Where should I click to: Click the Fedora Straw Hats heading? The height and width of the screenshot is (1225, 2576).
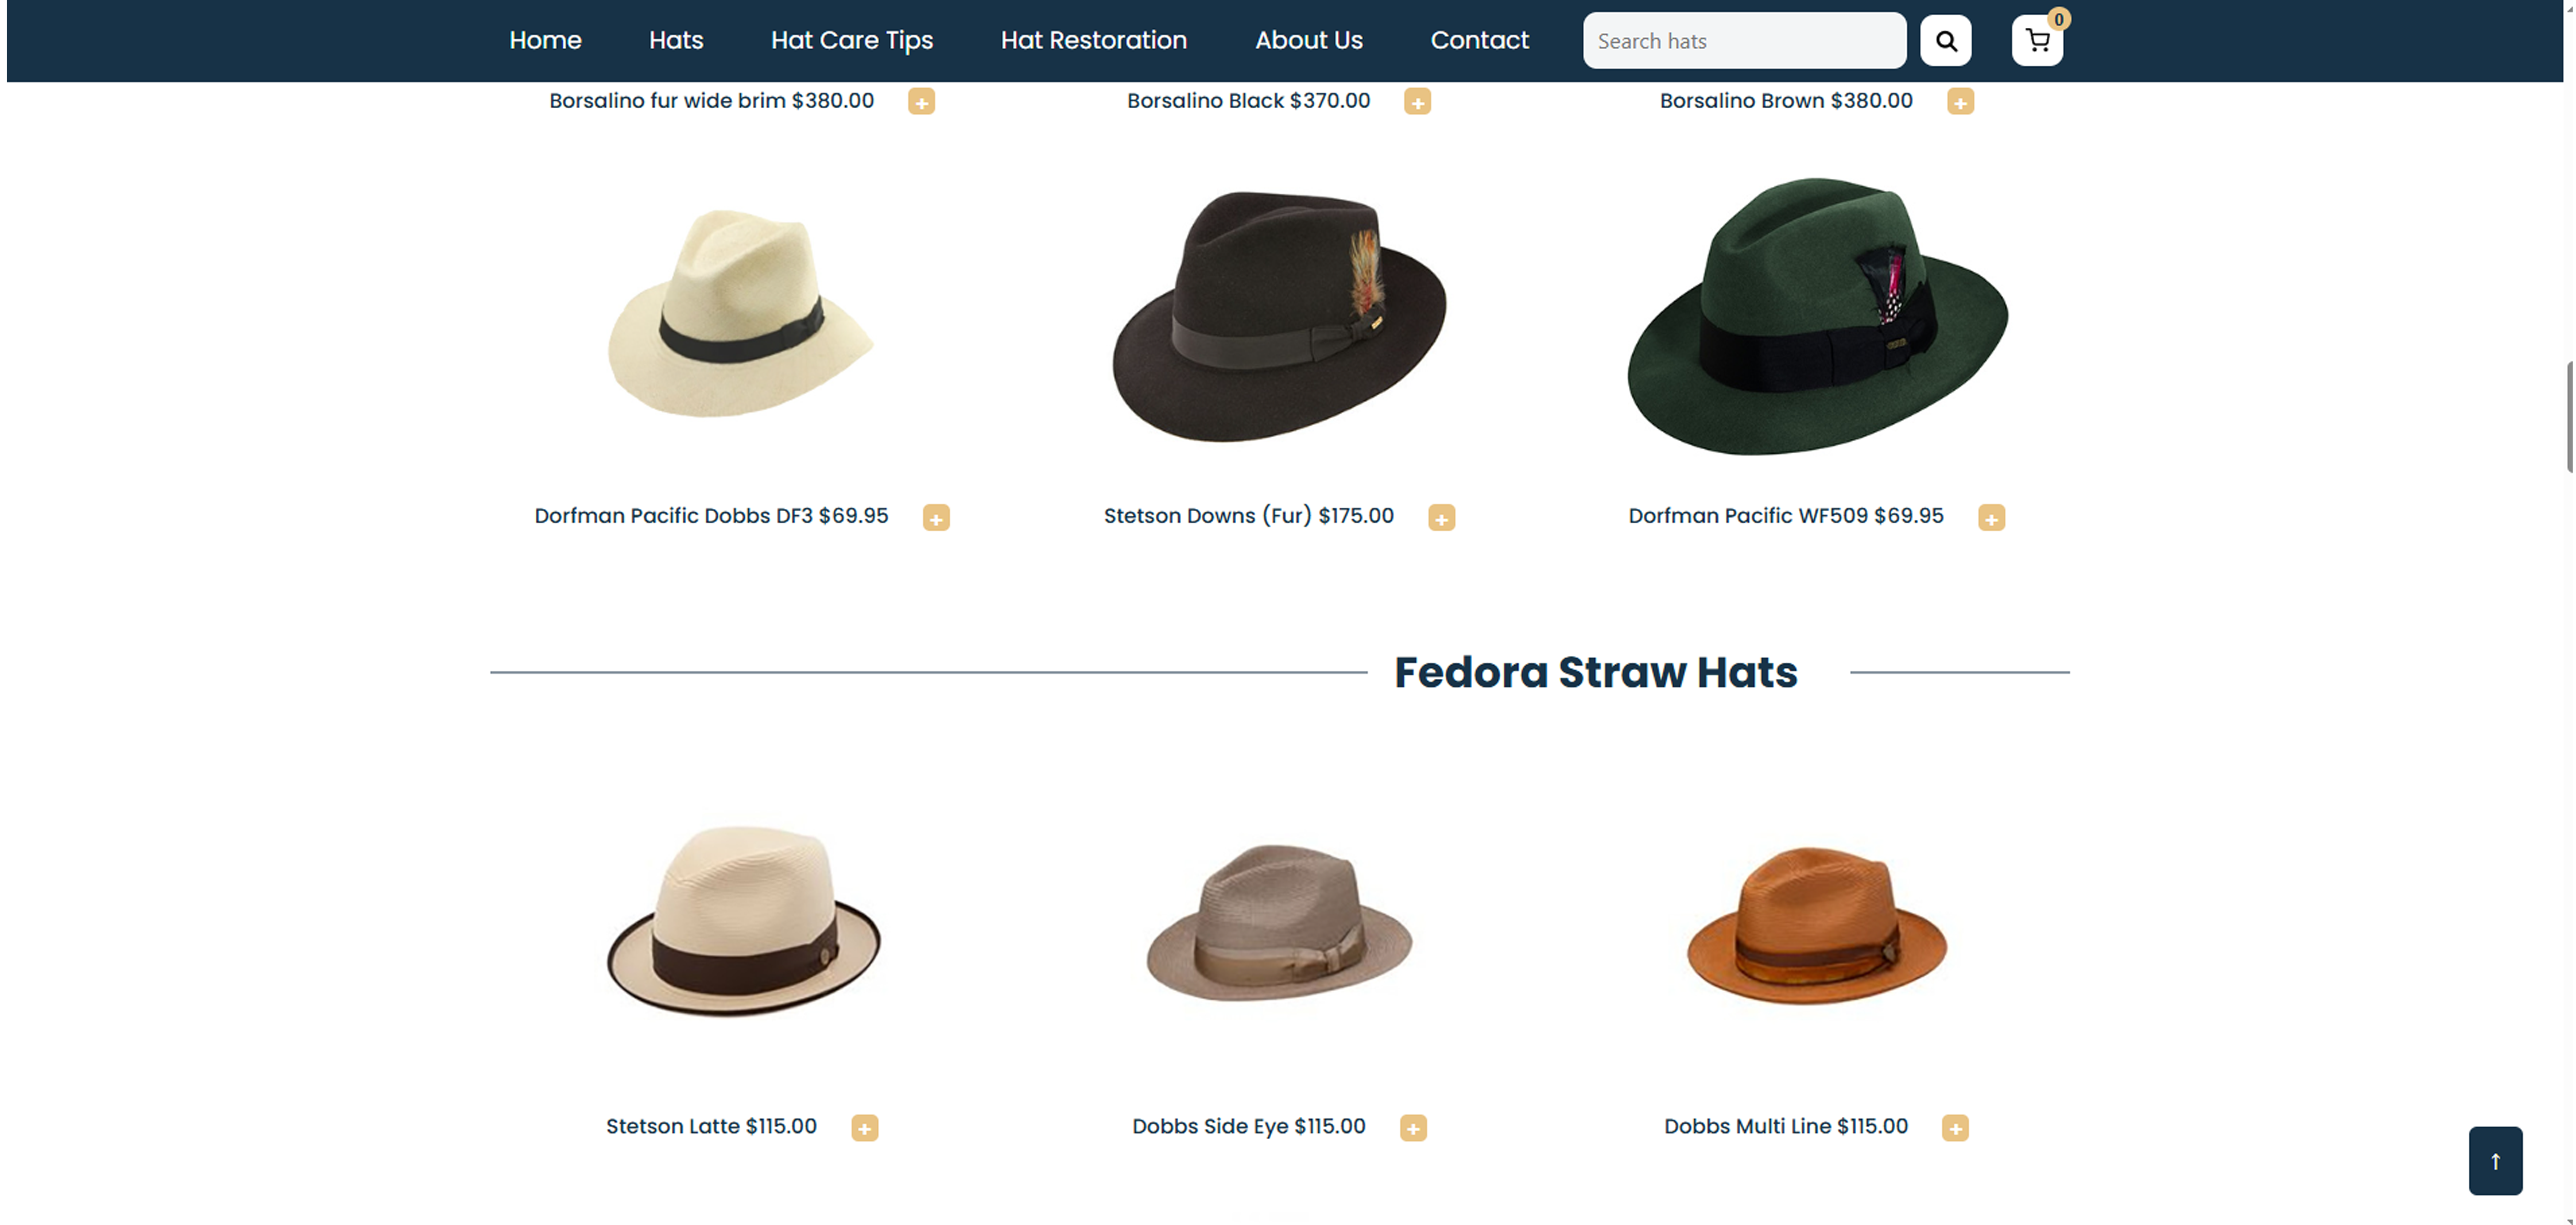[x=1596, y=672]
